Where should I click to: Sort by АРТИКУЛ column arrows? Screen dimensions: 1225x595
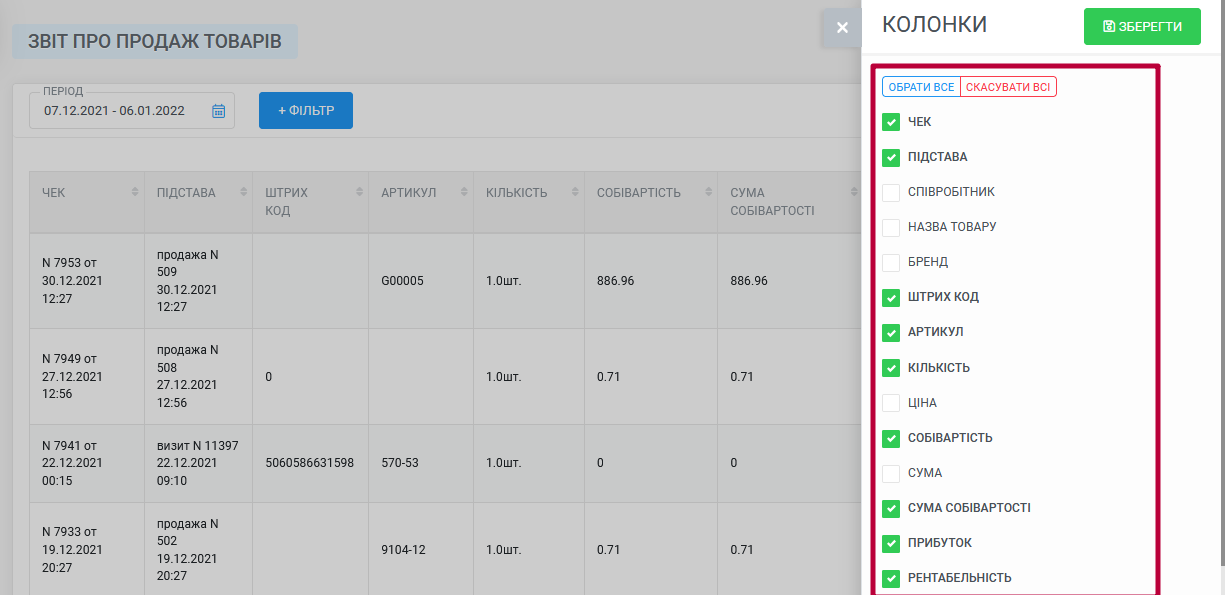pyautogui.click(x=465, y=192)
